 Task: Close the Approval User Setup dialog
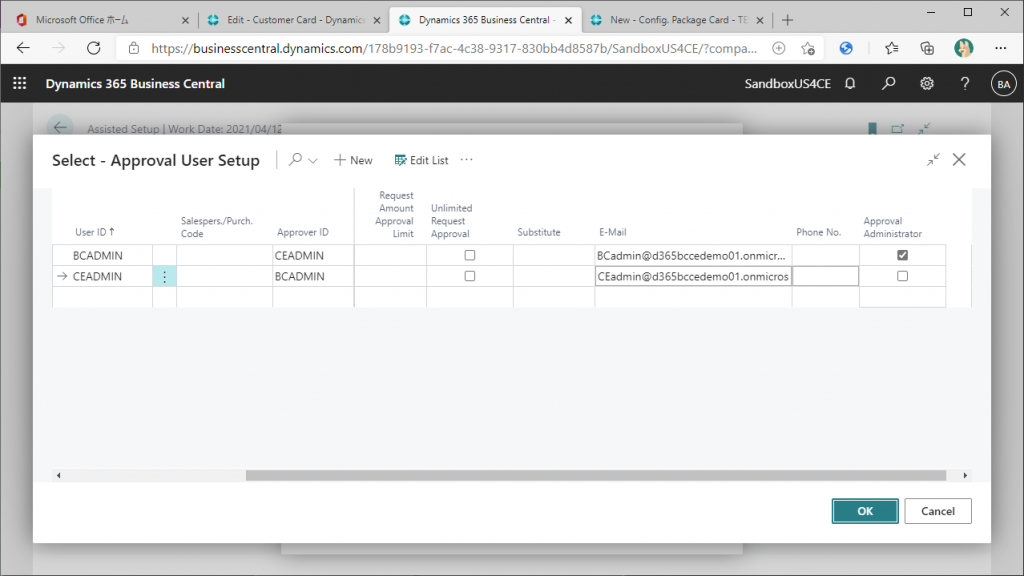[959, 159]
